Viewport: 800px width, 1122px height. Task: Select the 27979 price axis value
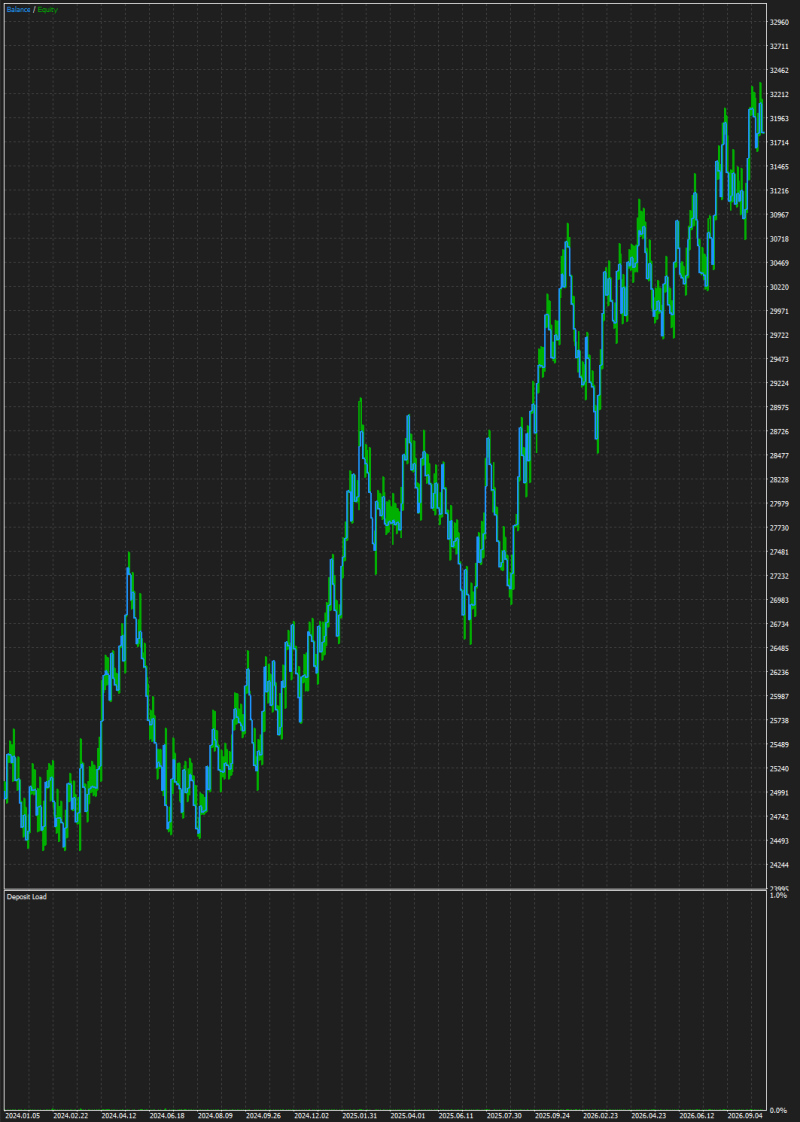[x=779, y=504]
